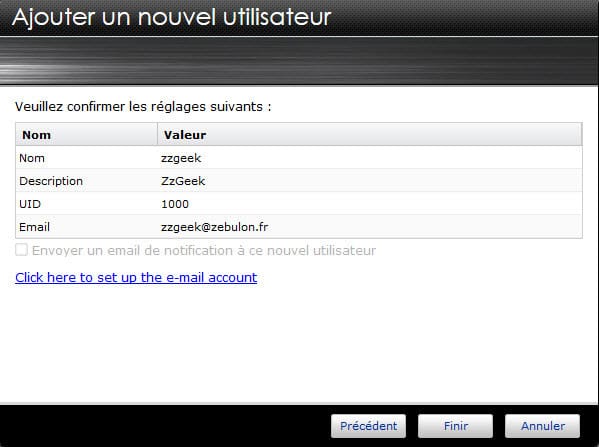Select the UID label cell

pyautogui.click(x=86, y=204)
